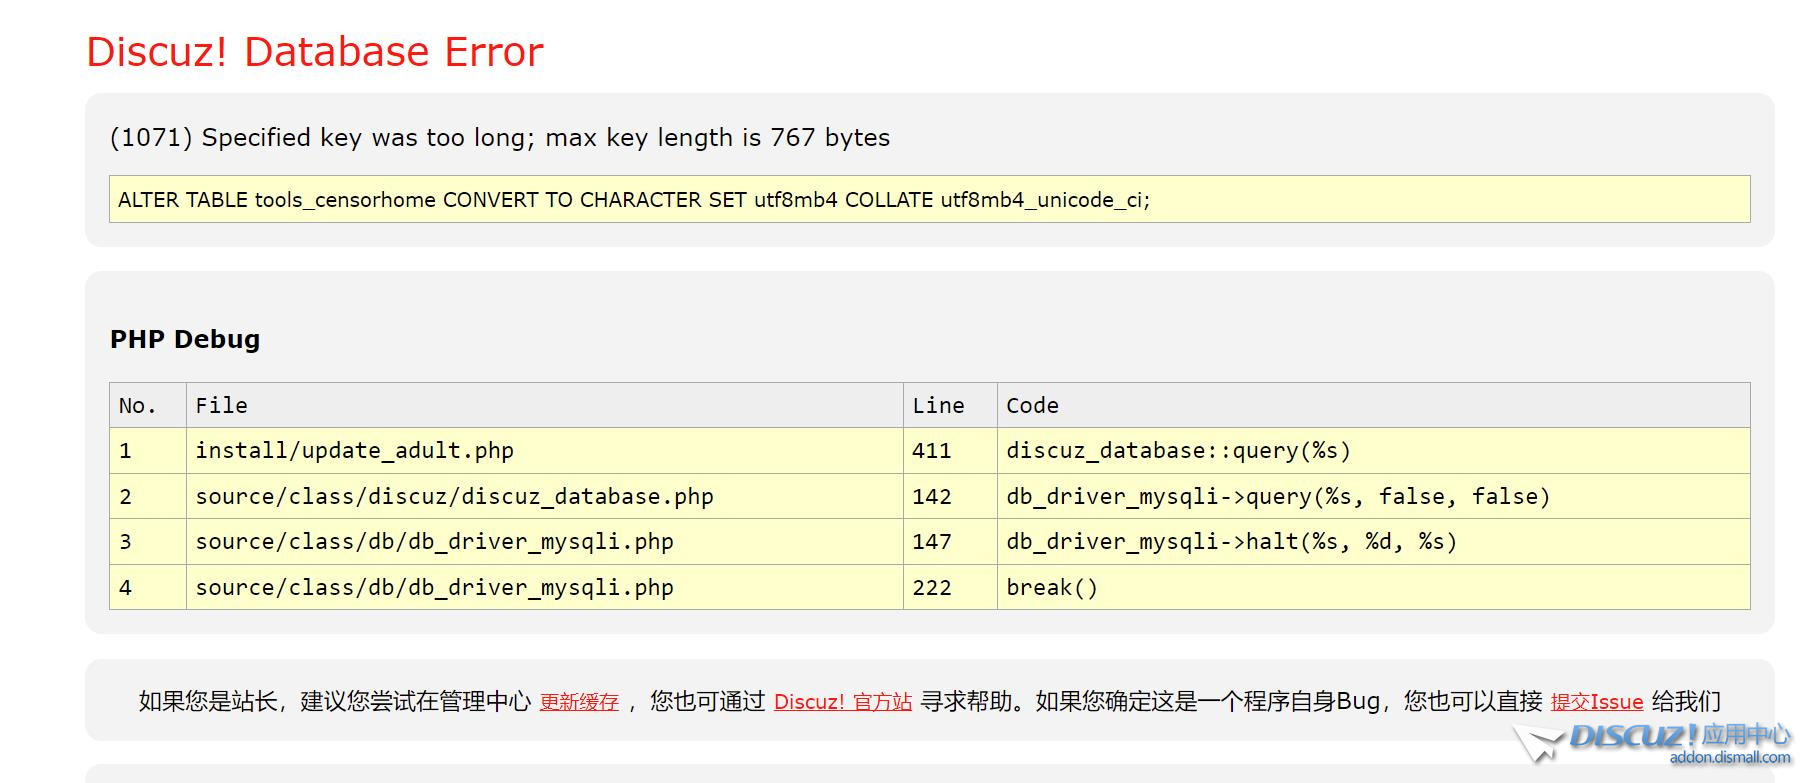The width and height of the screenshot is (1809, 783).
Task: Click the addon.dismall.com text under logo
Action: pyautogui.click(x=1729, y=758)
